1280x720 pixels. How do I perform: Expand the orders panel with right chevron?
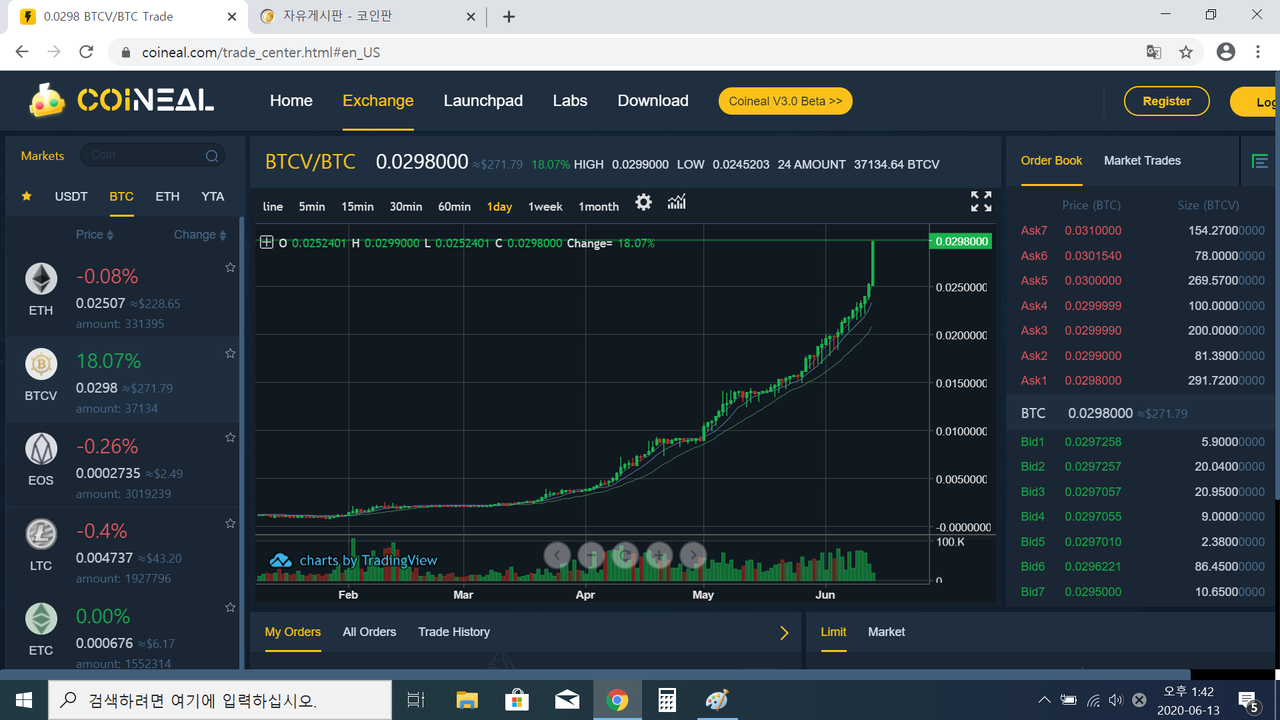coord(784,633)
